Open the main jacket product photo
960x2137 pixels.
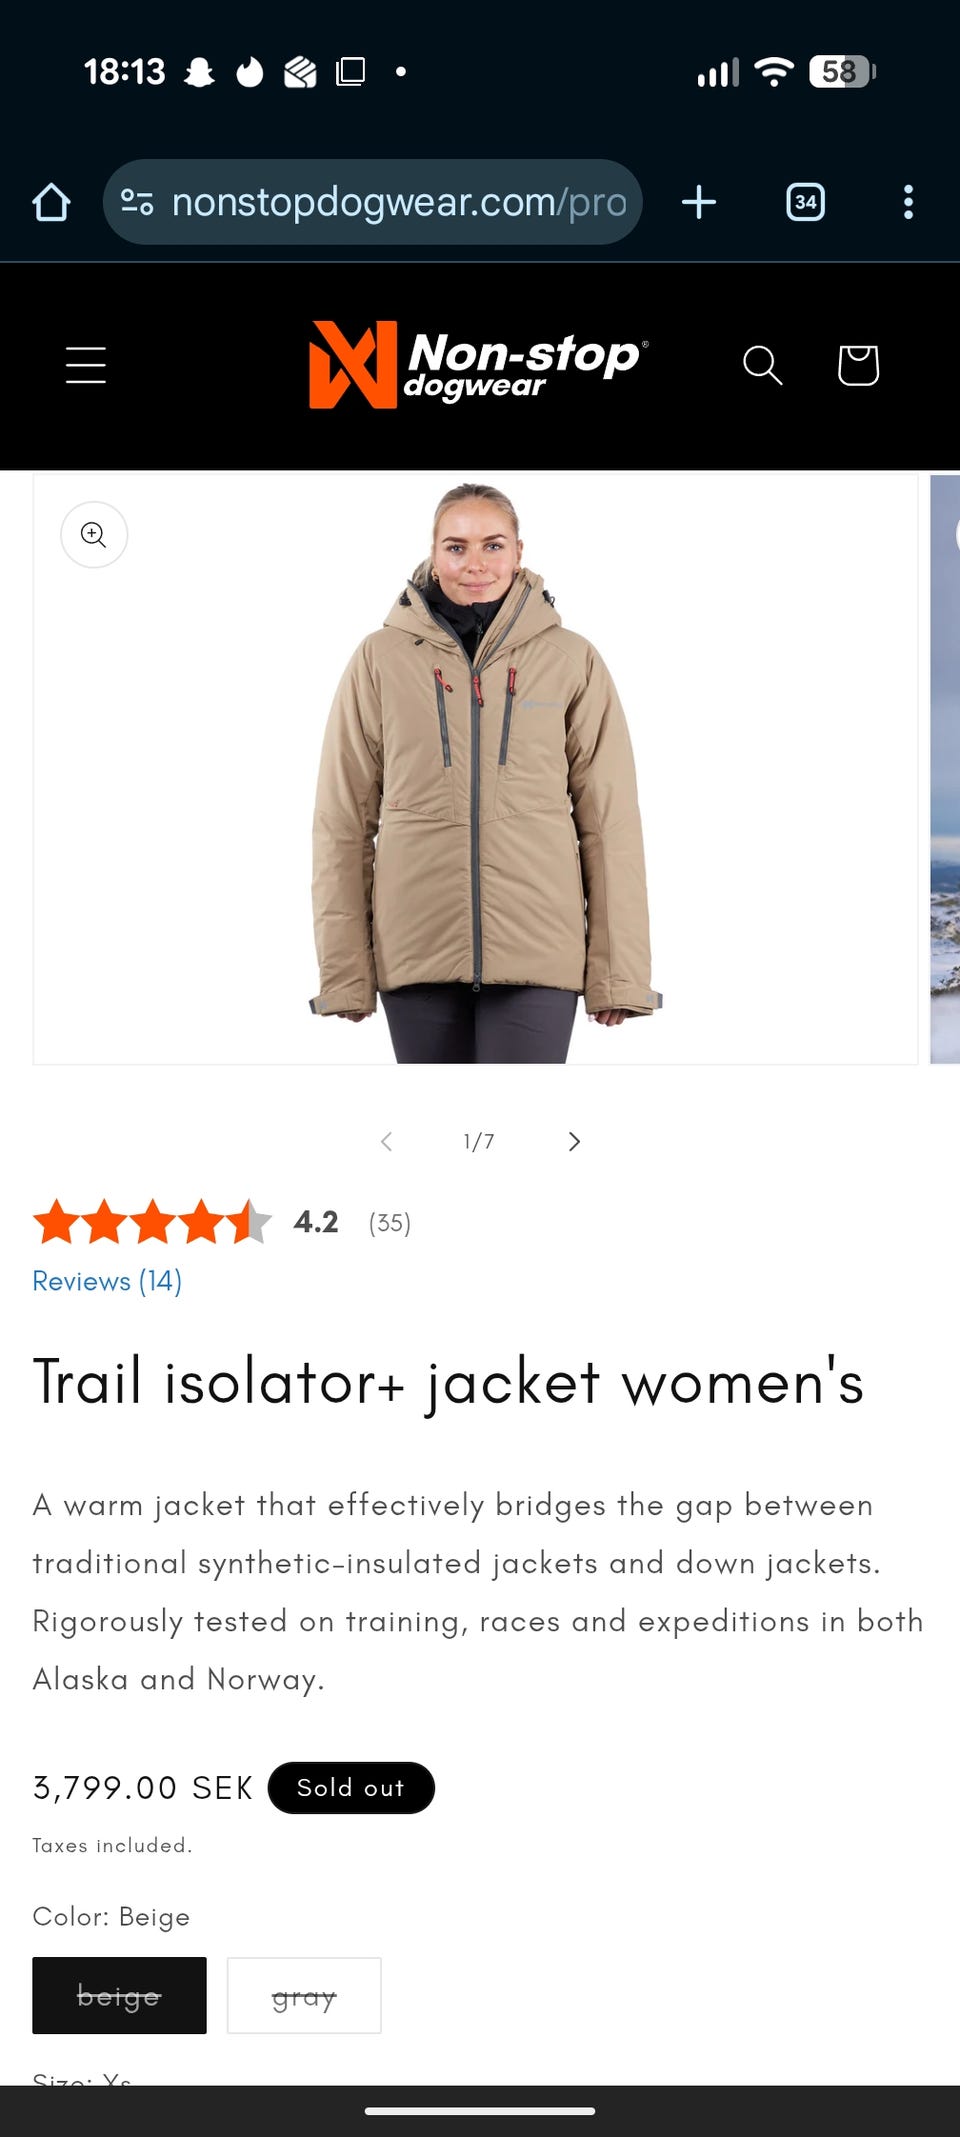pyautogui.click(x=475, y=768)
